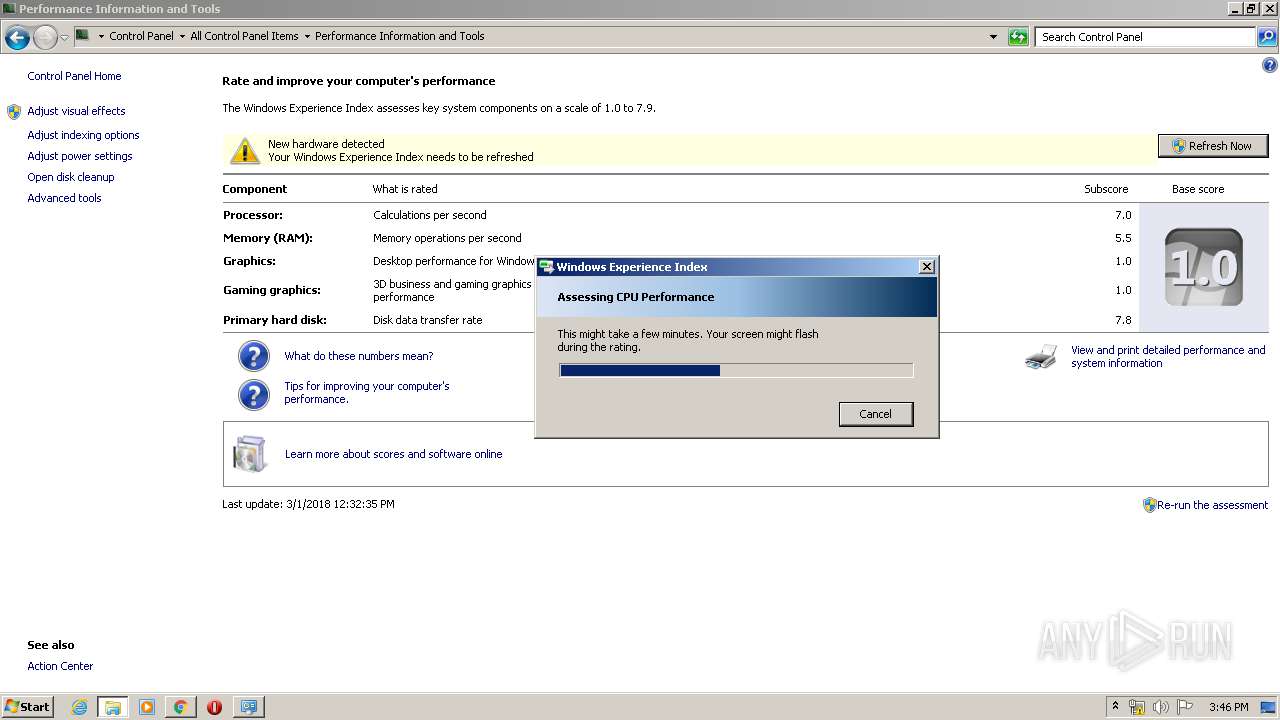The height and width of the screenshot is (720, 1280).
Task: Click the CPU assessment progress bar
Action: click(x=735, y=370)
